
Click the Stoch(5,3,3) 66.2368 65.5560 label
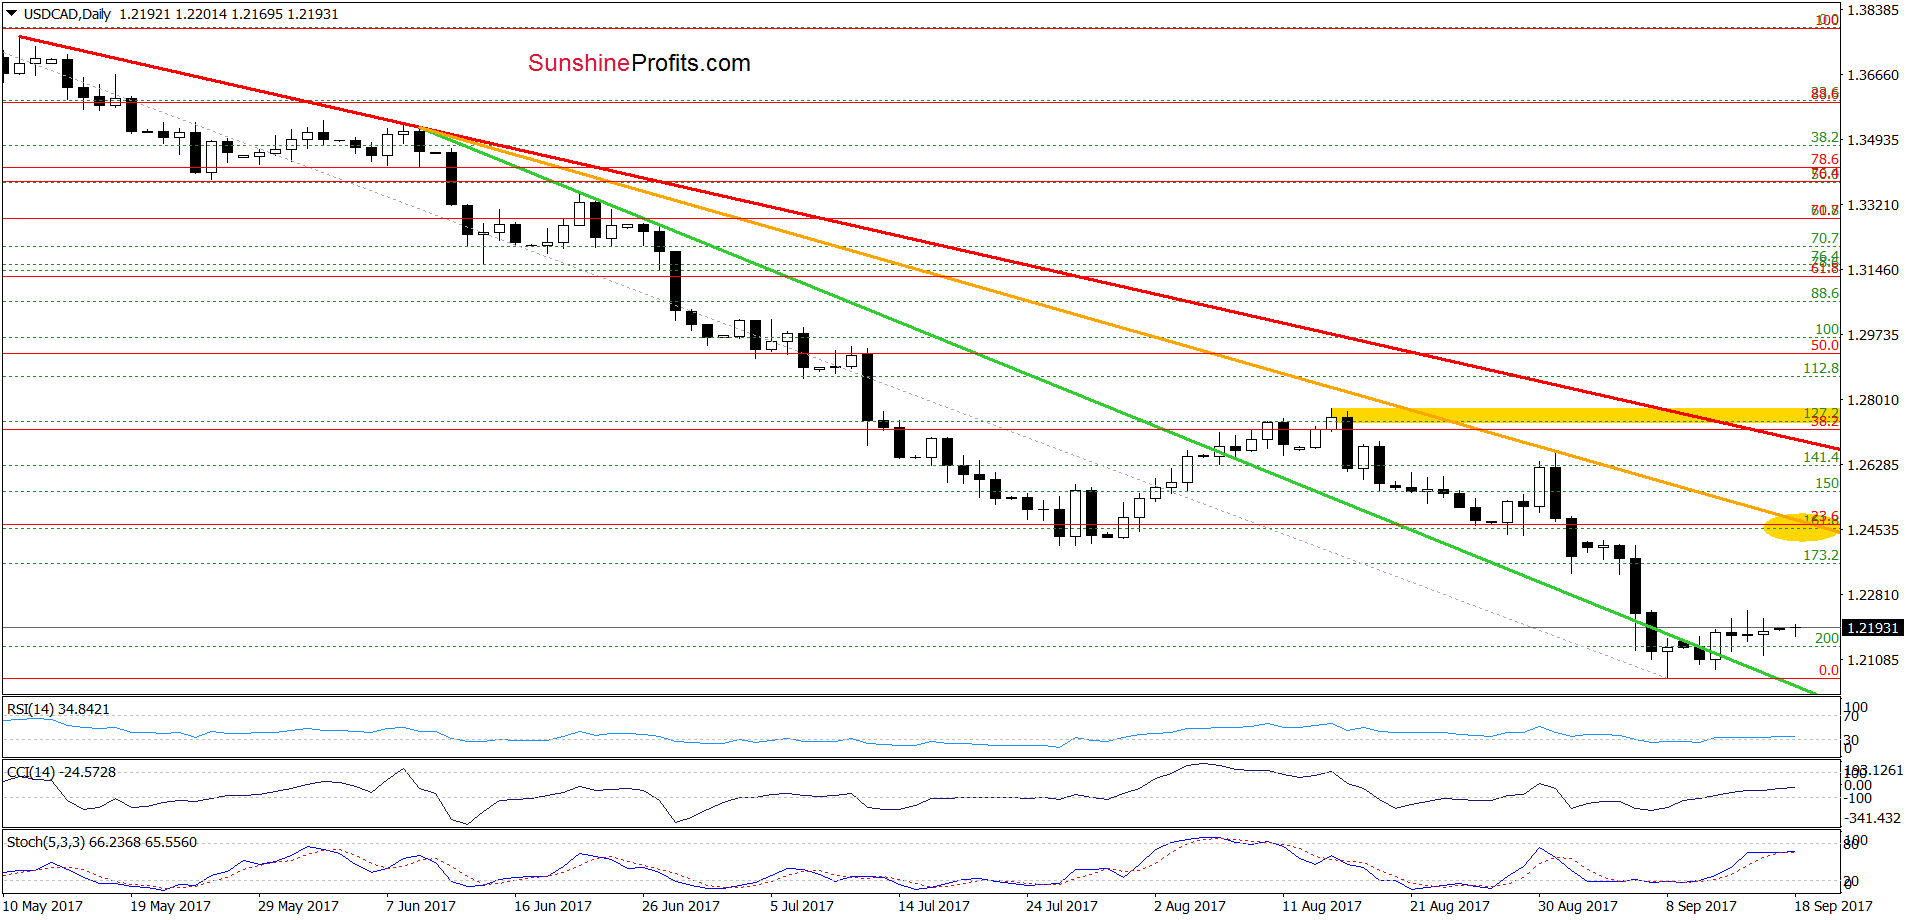tap(102, 842)
